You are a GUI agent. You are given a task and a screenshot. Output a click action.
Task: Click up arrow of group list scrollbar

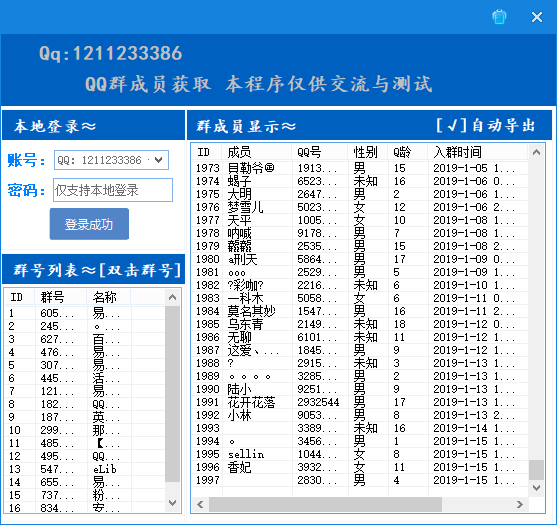(x=173, y=297)
